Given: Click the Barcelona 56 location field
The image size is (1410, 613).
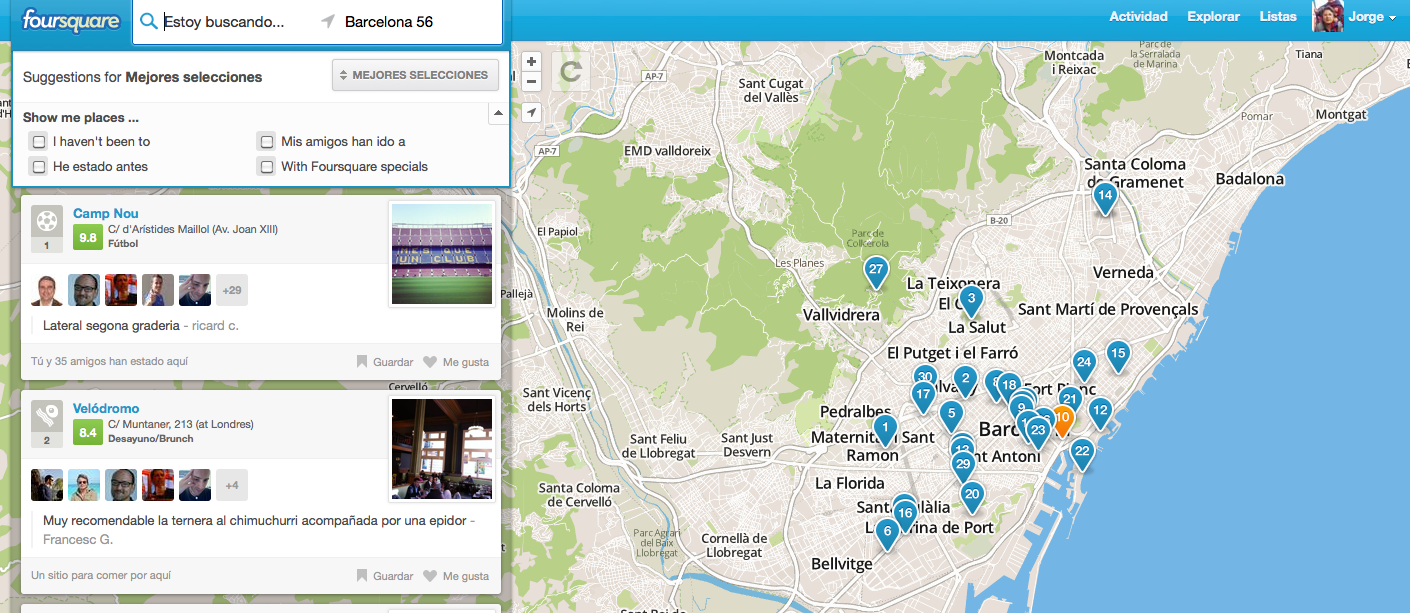Looking at the screenshot, I should coord(415,22).
